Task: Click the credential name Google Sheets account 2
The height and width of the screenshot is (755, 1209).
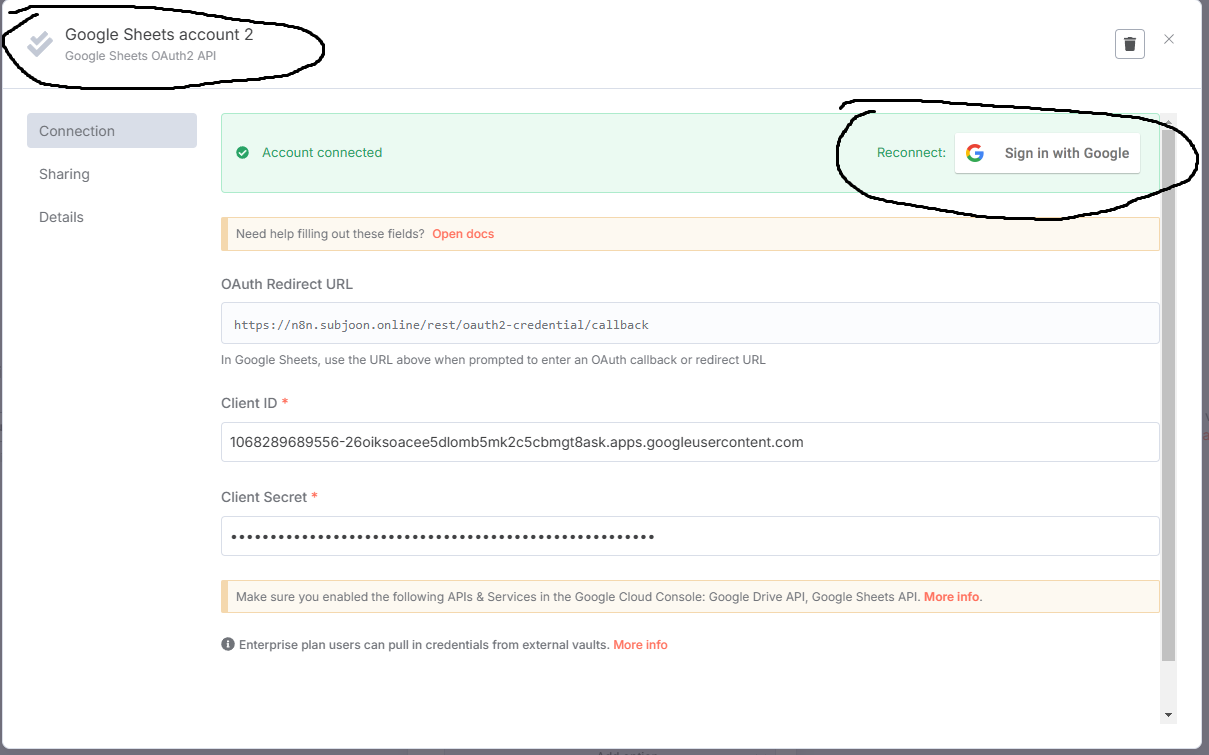Action: [x=159, y=35]
